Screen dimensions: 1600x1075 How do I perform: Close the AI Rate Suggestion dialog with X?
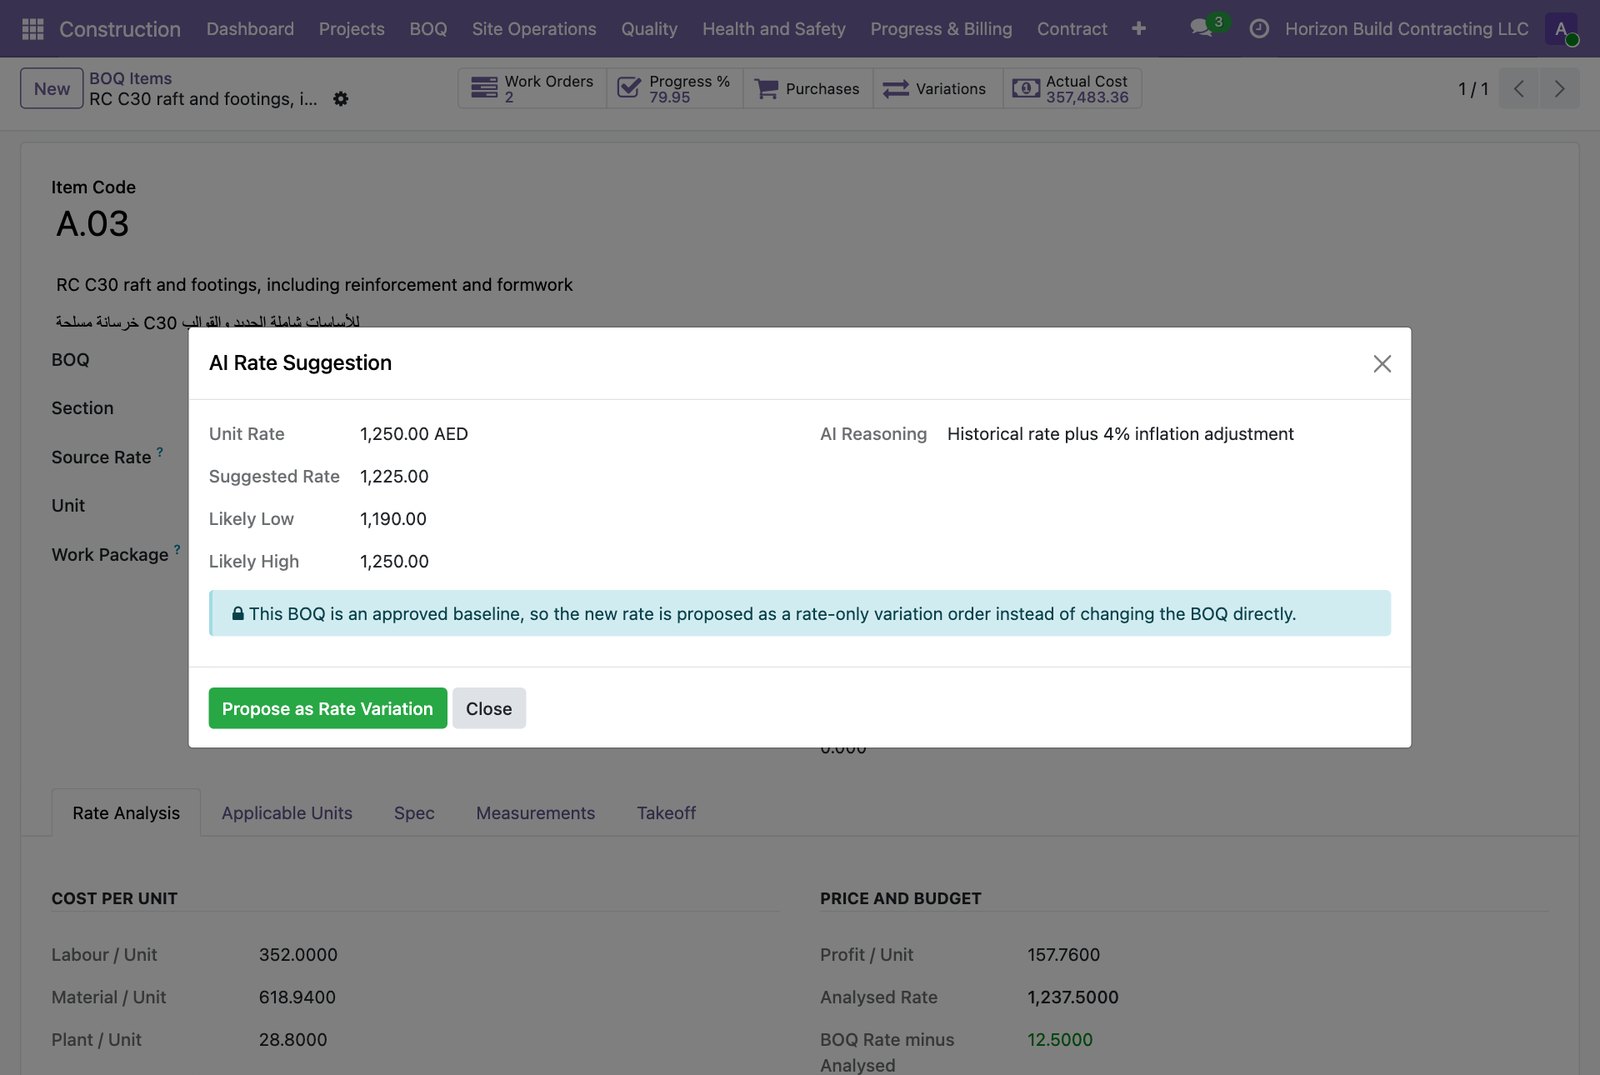tap(1382, 364)
